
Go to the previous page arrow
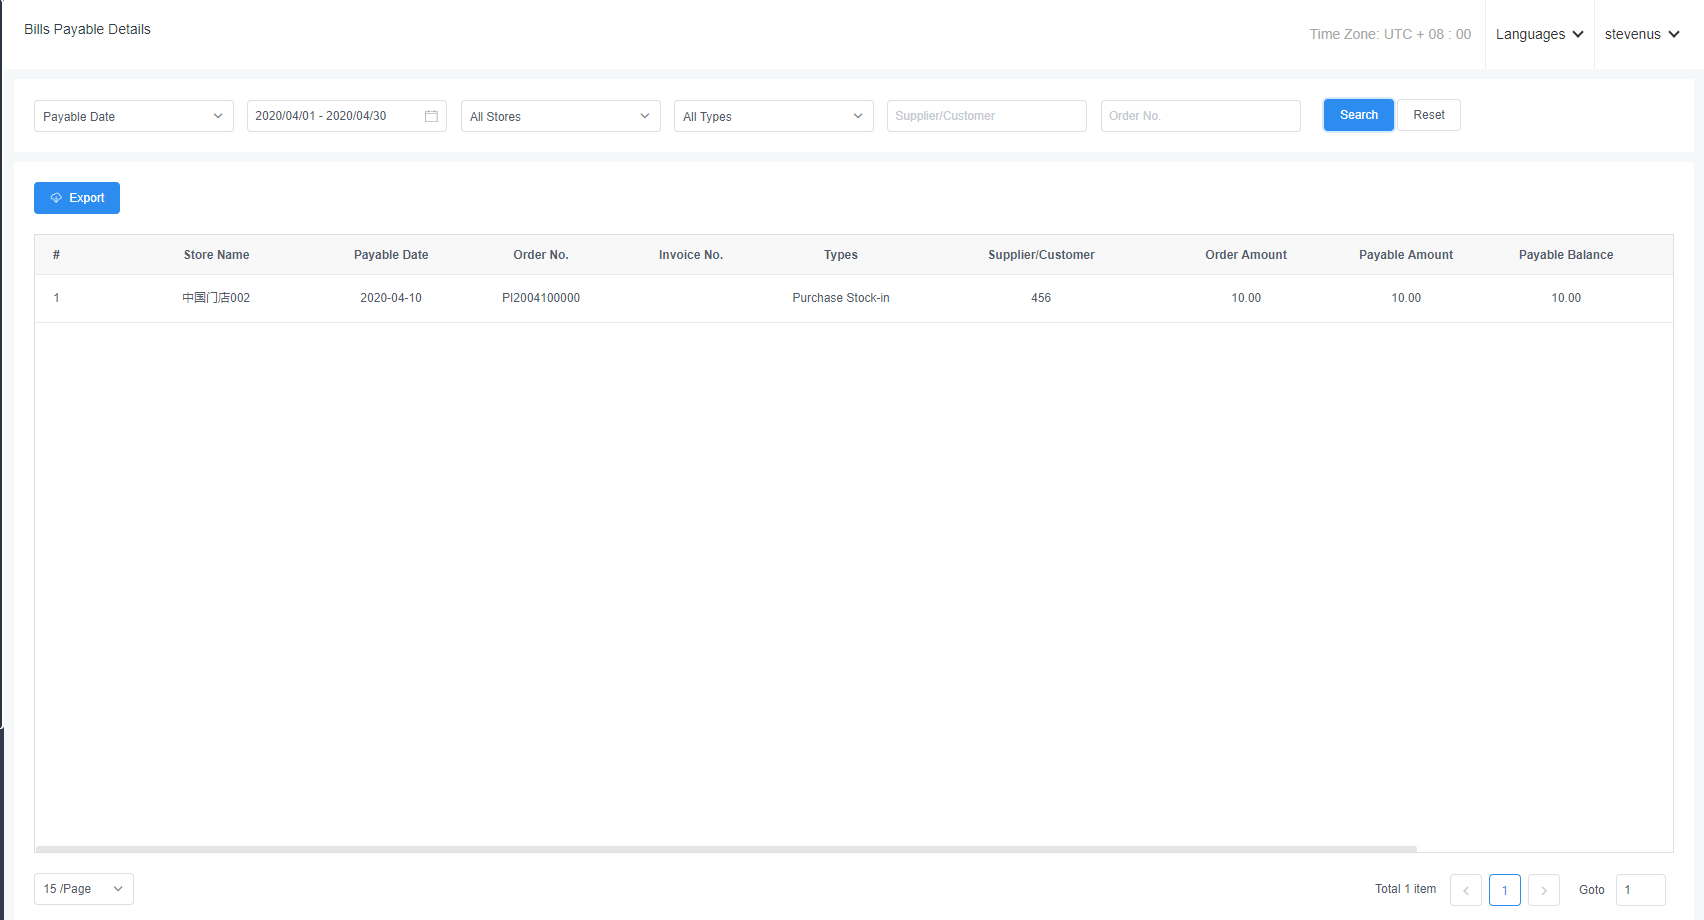click(1465, 890)
